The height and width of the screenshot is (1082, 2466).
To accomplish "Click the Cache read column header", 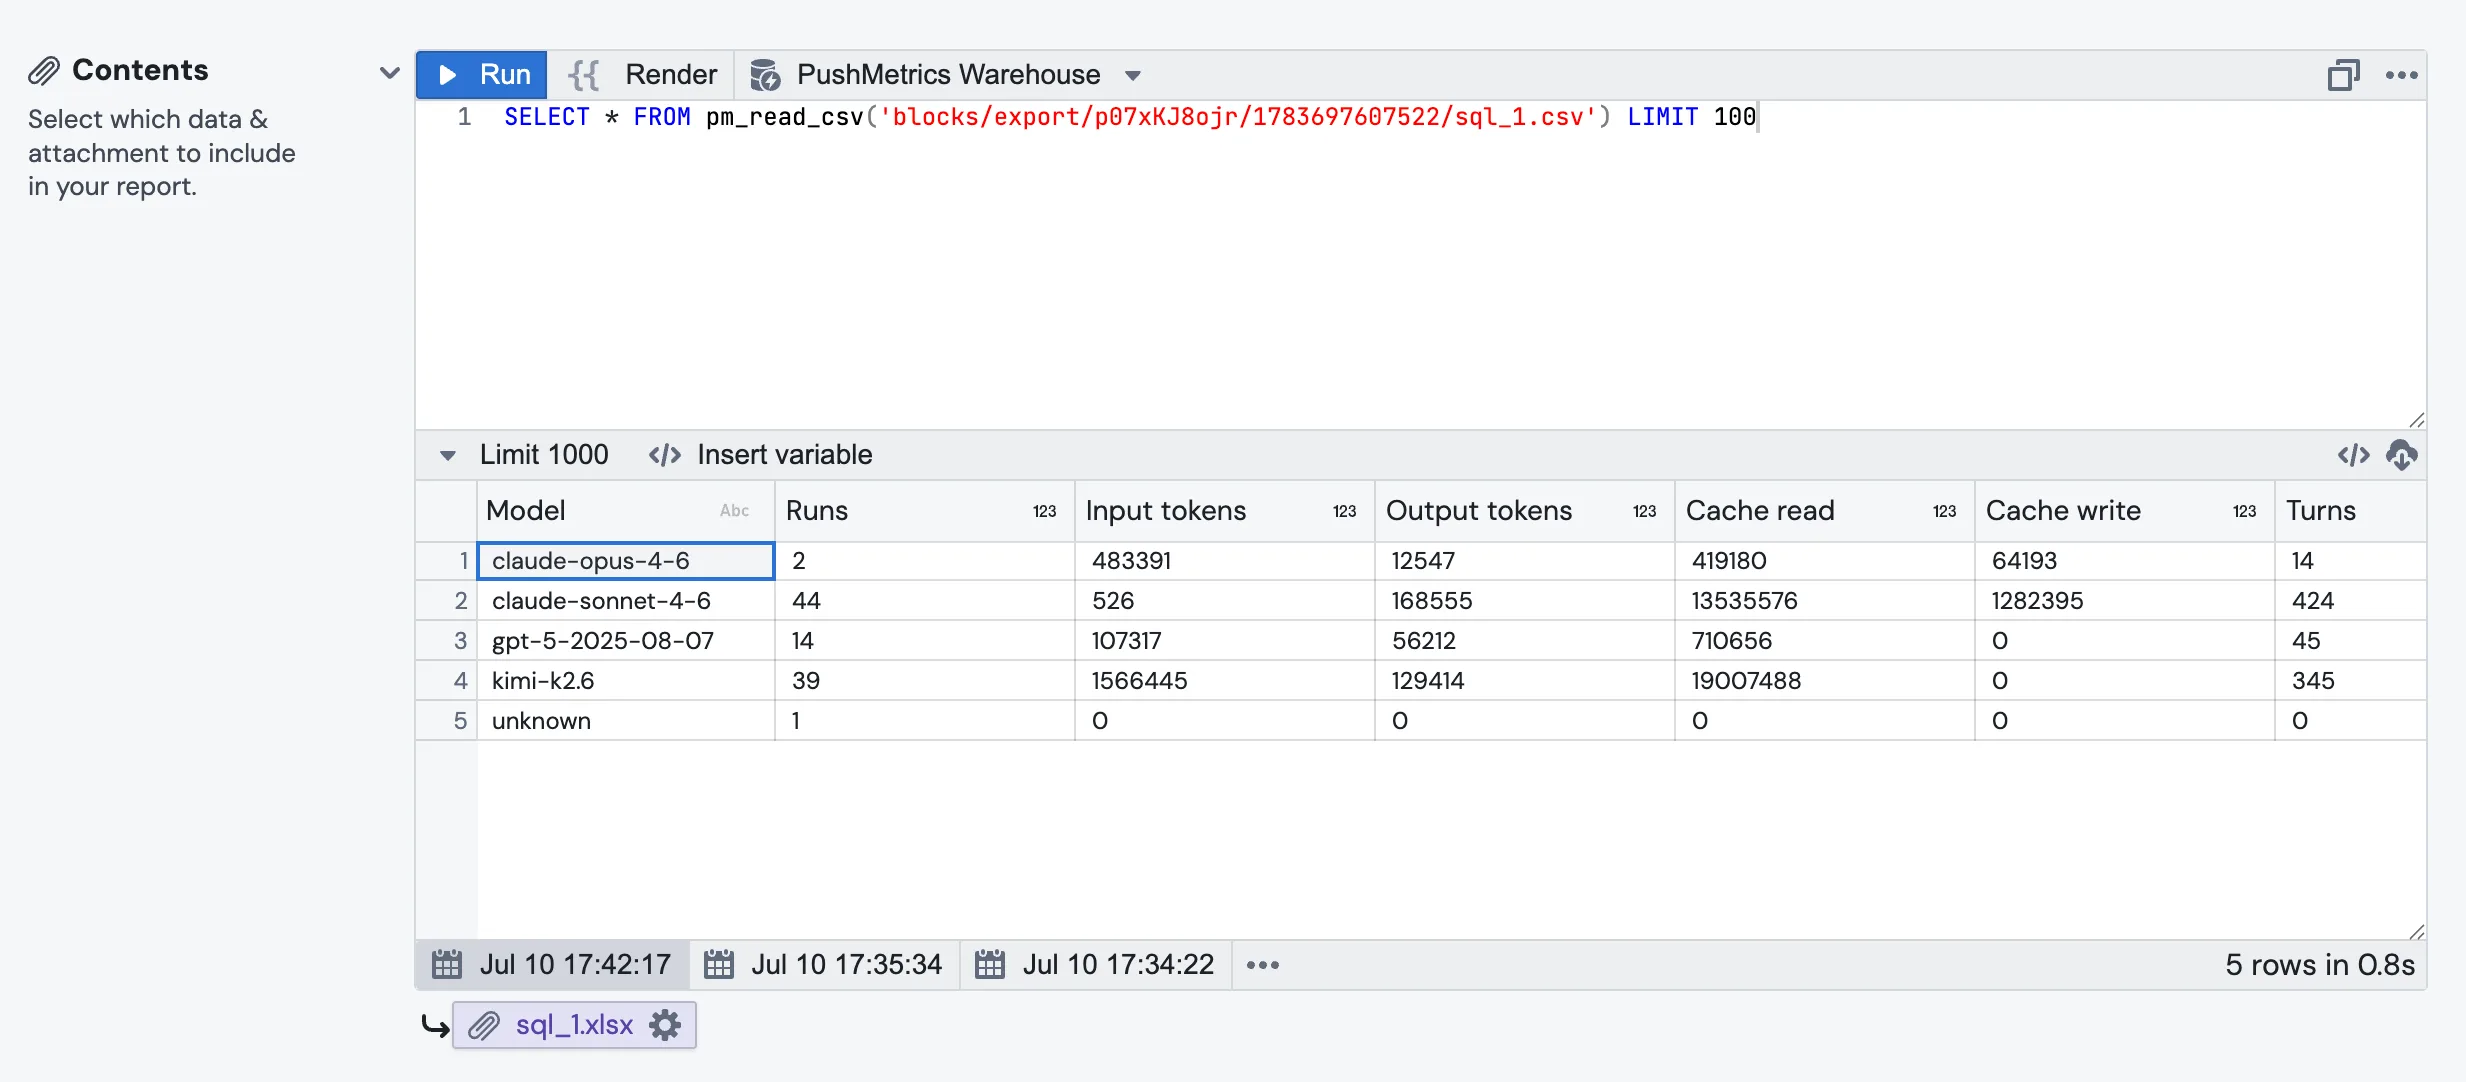I will coord(1824,511).
